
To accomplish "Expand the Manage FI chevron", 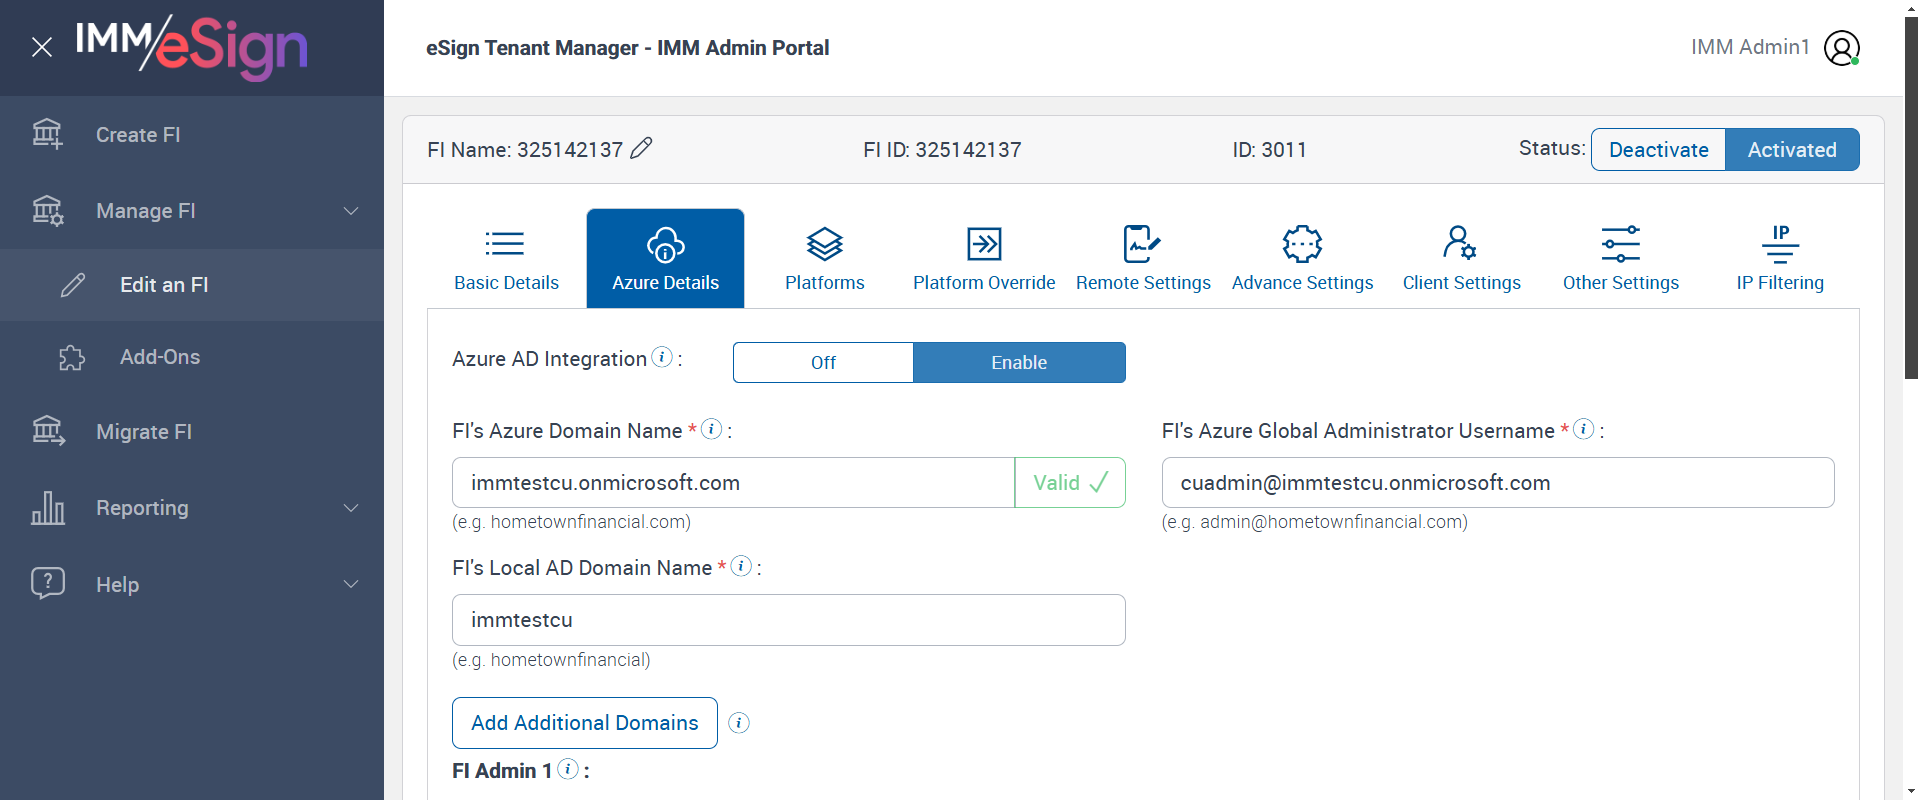I will [x=351, y=211].
